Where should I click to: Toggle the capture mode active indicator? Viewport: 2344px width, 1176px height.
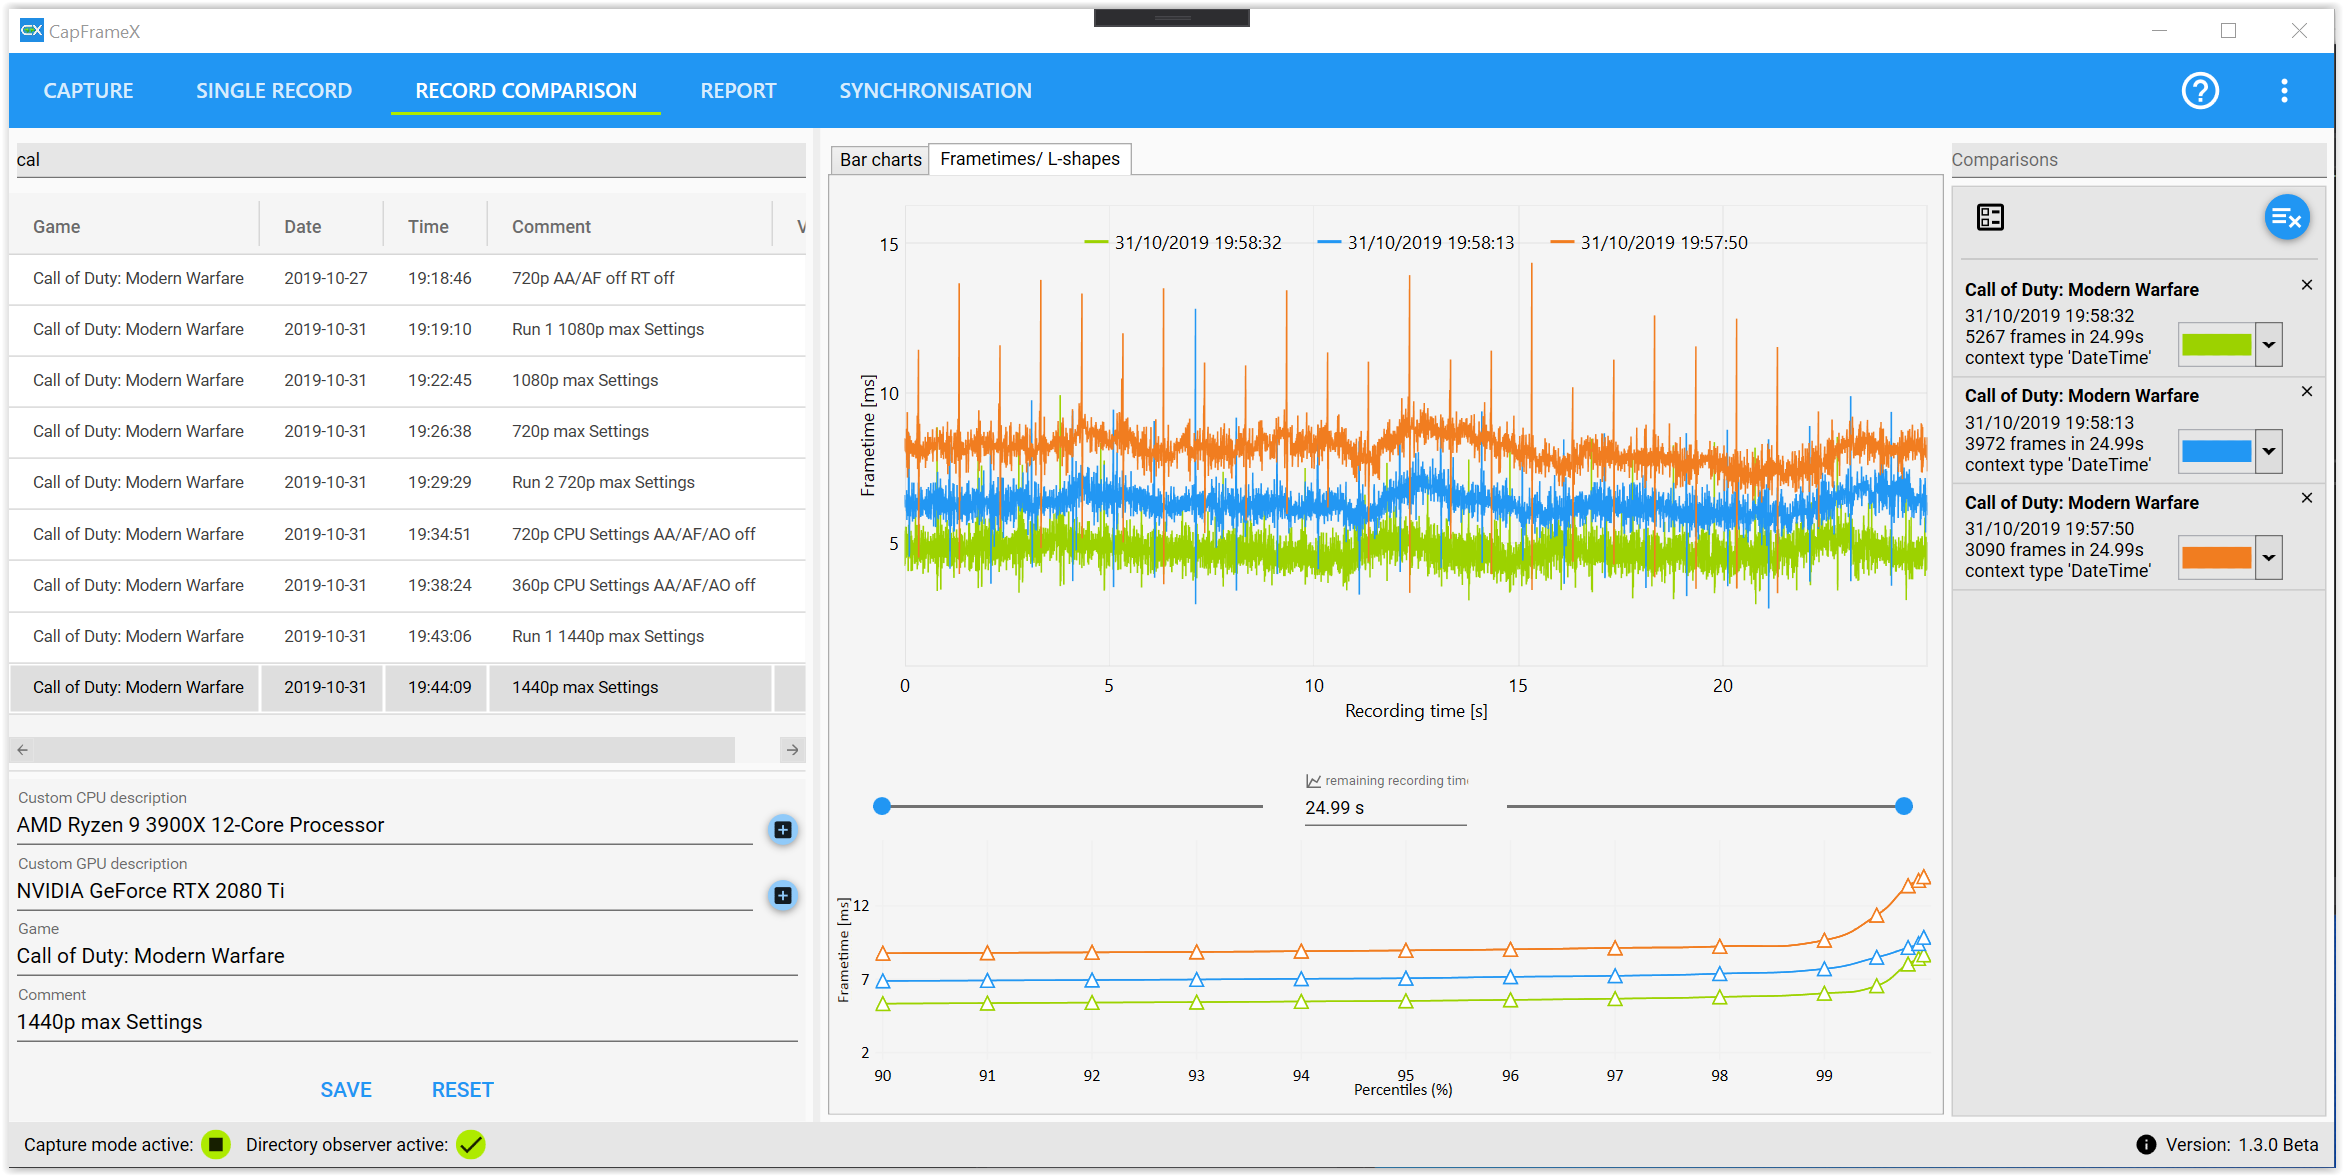216,1145
